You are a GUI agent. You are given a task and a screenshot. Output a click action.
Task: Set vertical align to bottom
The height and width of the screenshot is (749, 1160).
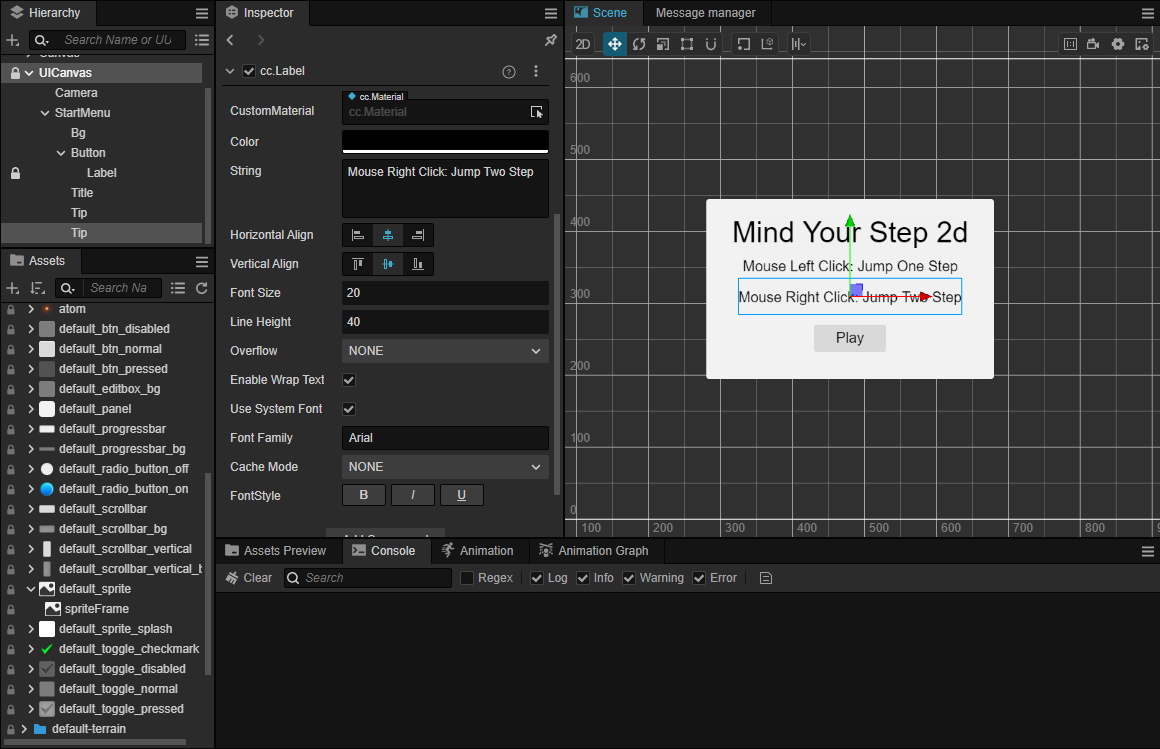418,264
